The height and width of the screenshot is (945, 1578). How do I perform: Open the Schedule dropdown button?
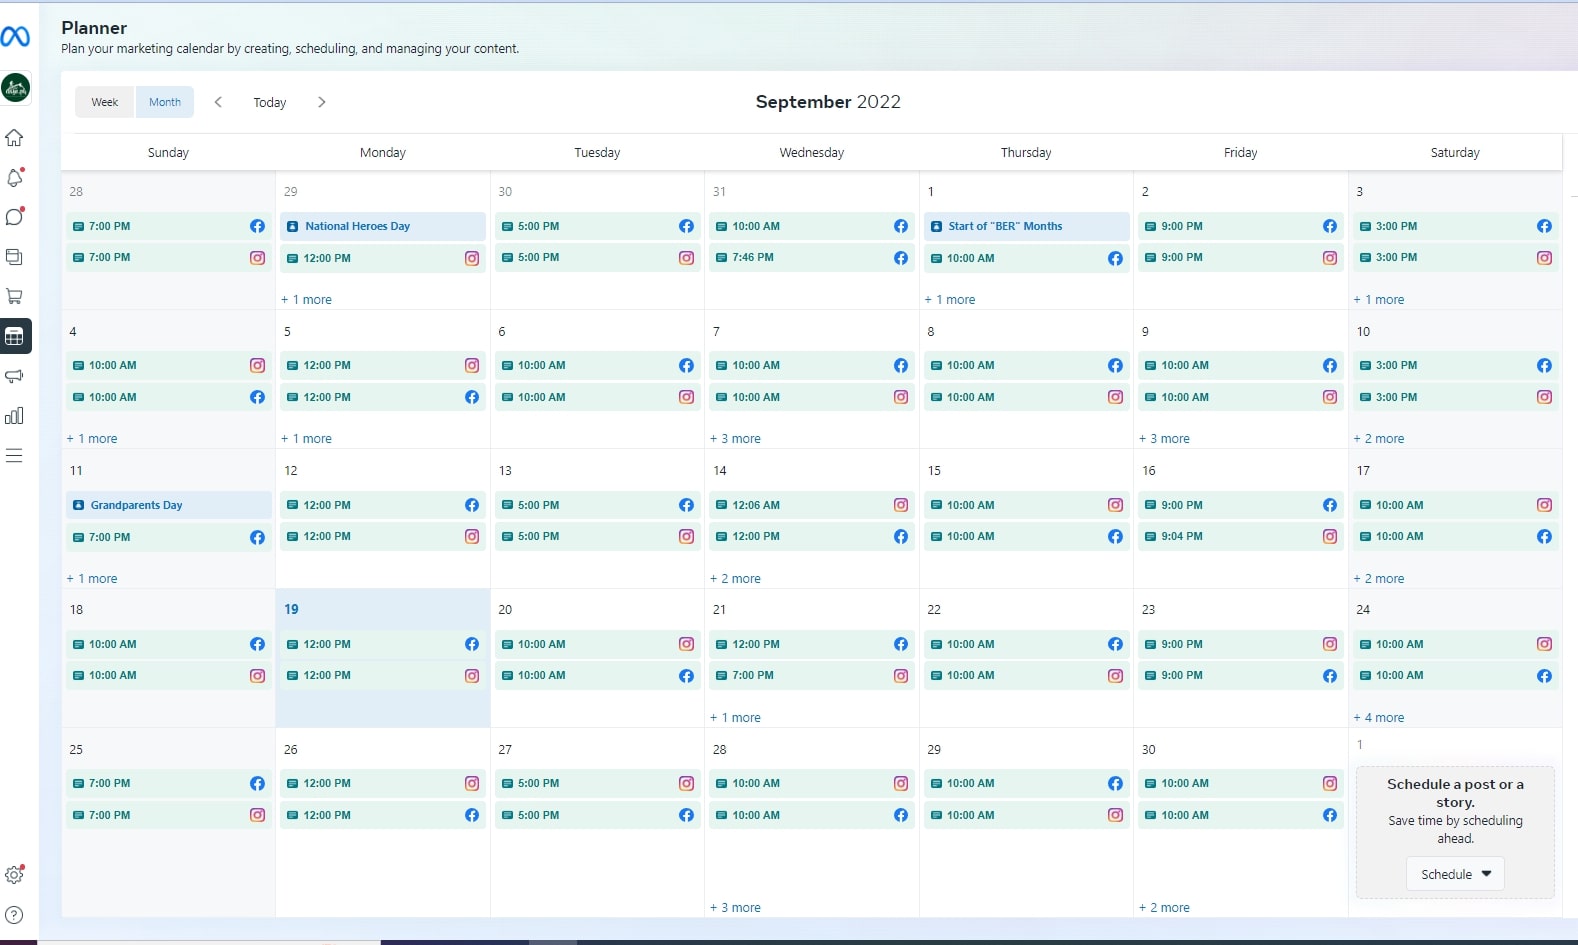coord(1455,874)
